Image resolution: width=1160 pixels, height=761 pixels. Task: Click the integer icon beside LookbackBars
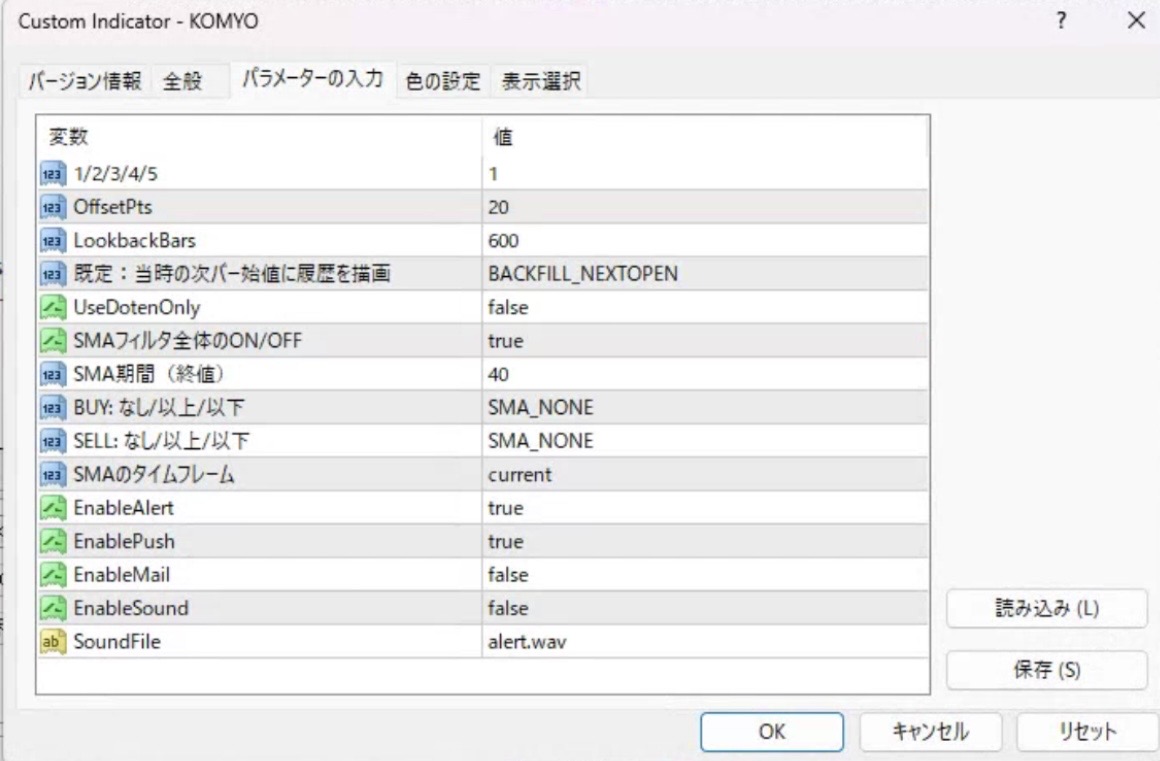pyautogui.click(x=53, y=240)
